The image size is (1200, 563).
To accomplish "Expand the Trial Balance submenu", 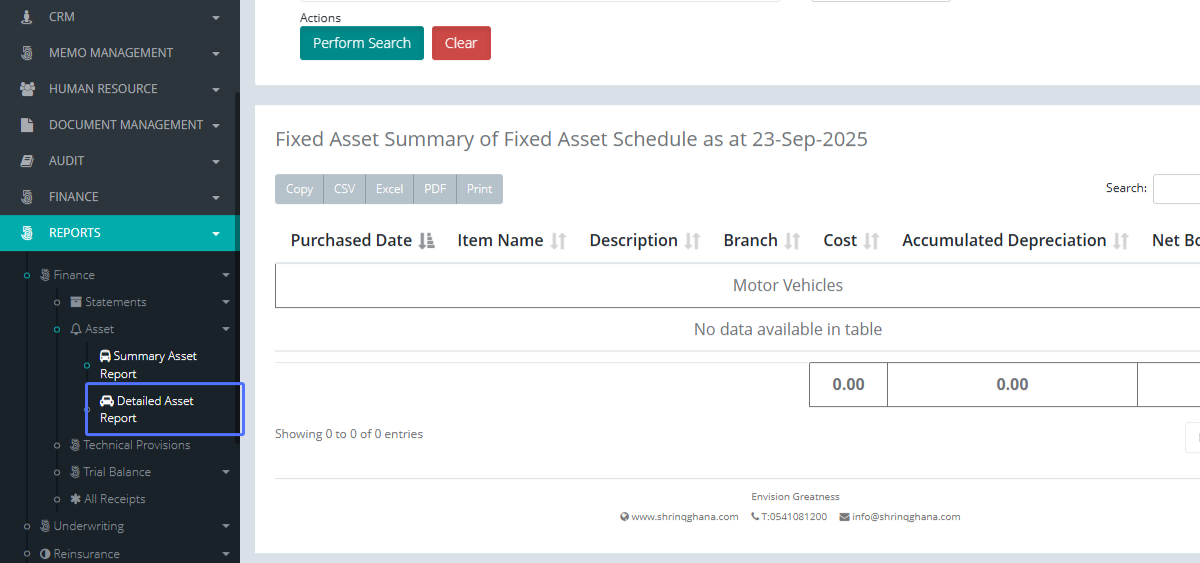I will tap(226, 472).
